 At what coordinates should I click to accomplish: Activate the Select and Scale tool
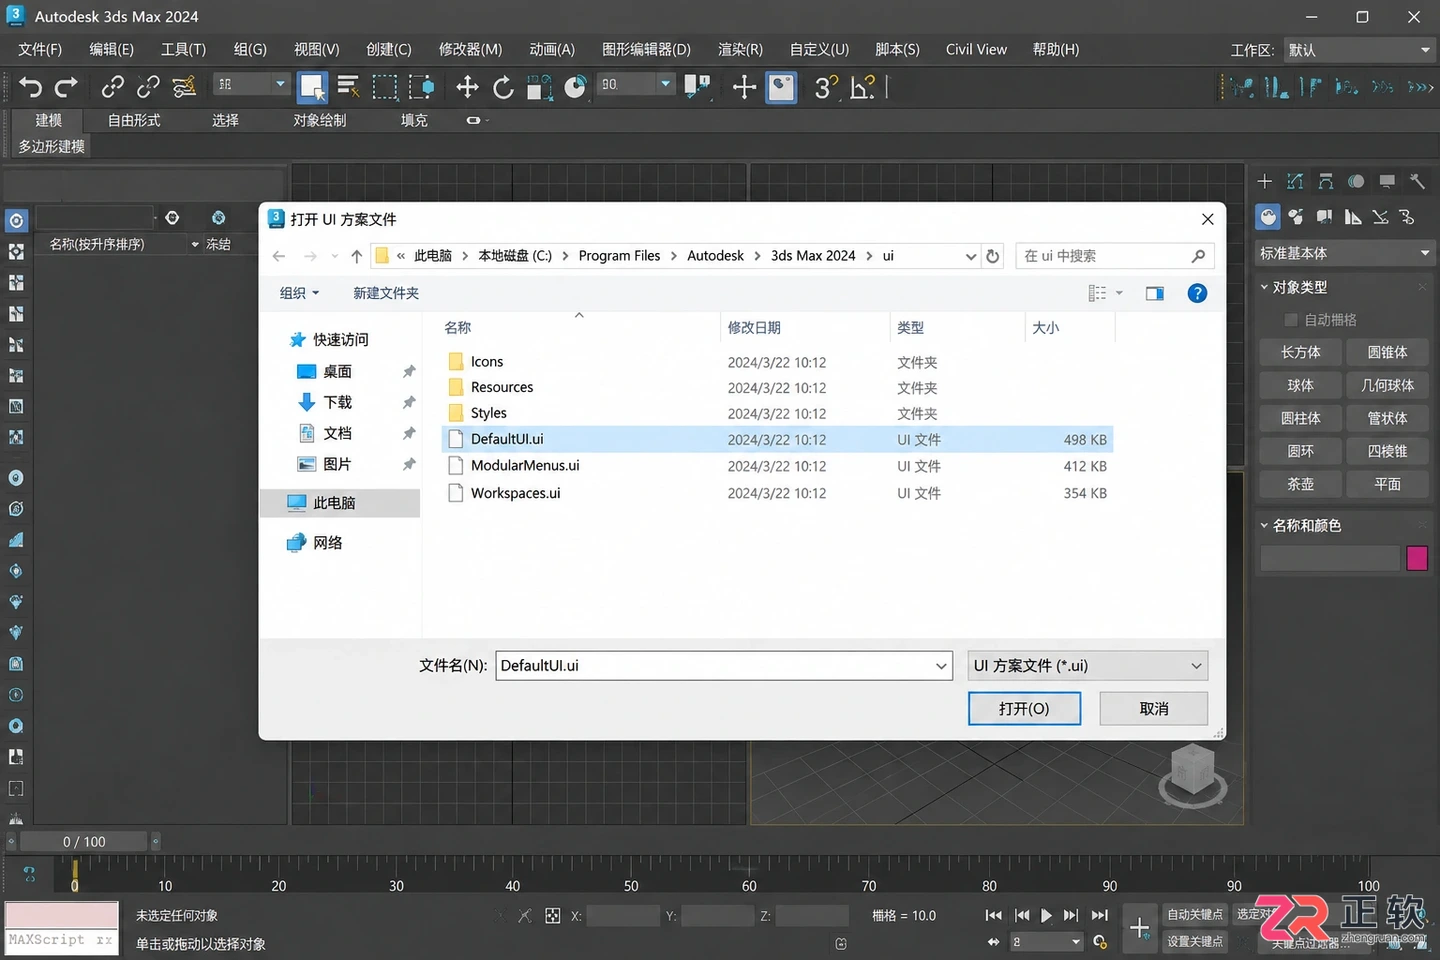click(x=539, y=88)
